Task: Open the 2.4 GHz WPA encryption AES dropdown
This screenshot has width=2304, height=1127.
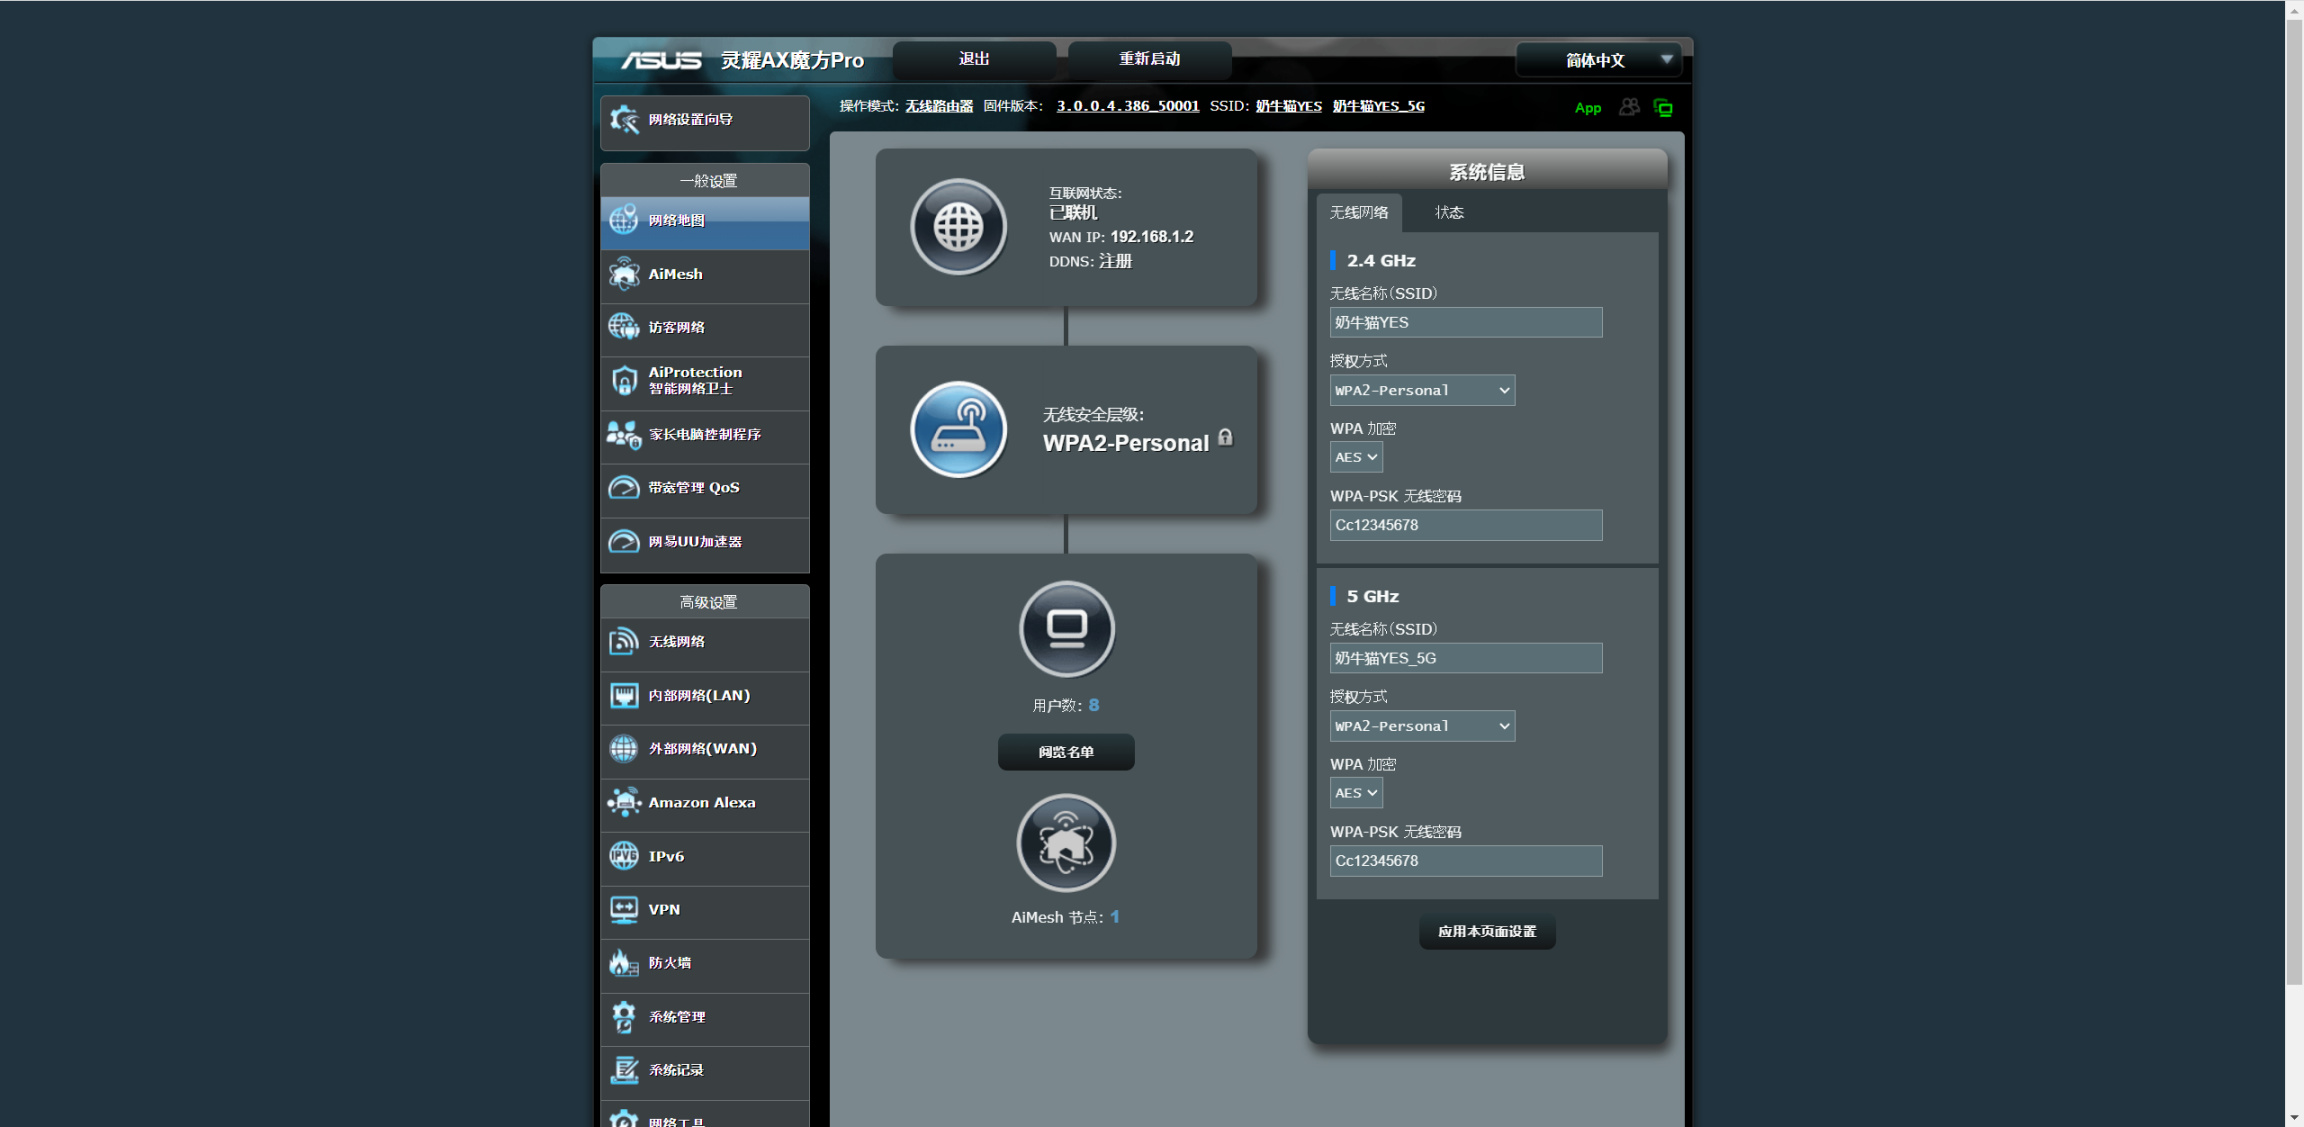Action: point(1356,457)
